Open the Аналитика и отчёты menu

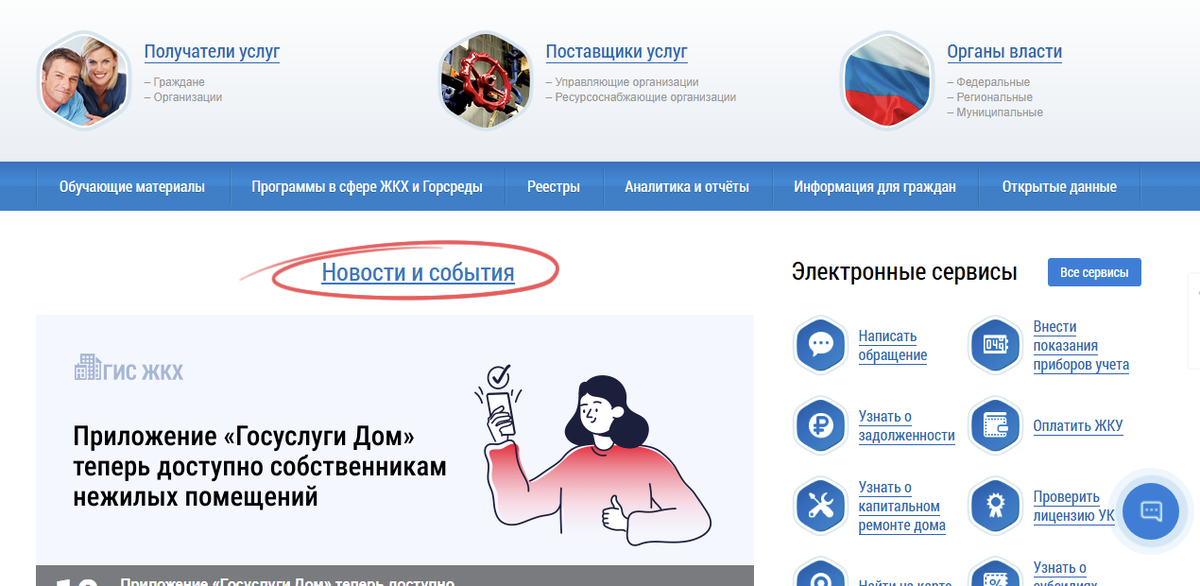click(686, 187)
